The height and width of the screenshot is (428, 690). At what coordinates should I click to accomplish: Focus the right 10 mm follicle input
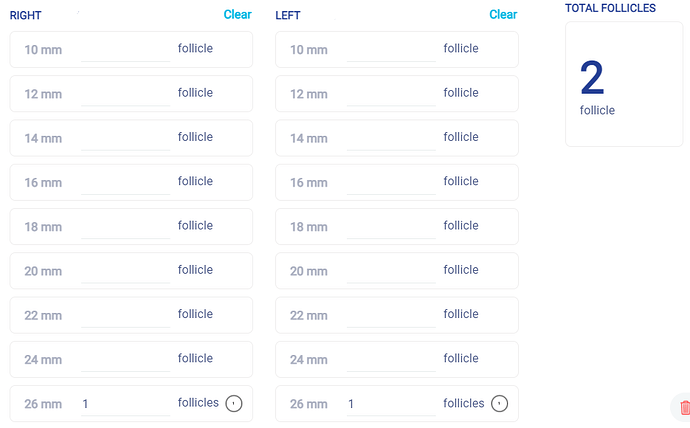pos(125,49)
